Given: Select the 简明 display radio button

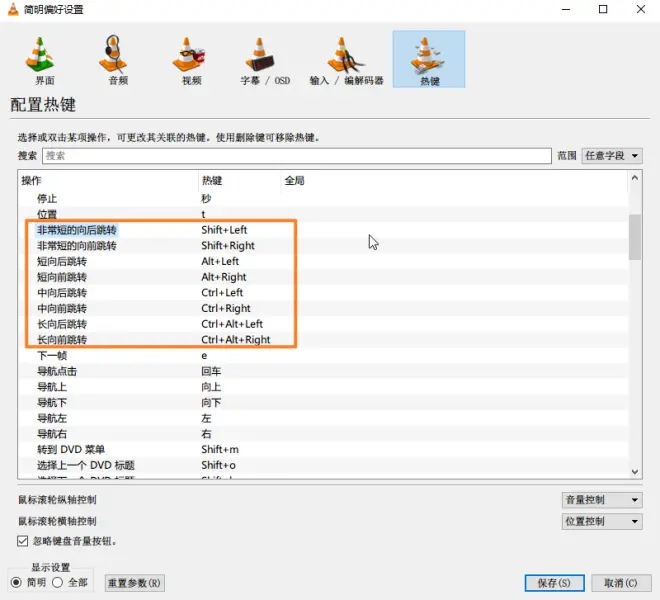Looking at the screenshot, I should 16,583.
